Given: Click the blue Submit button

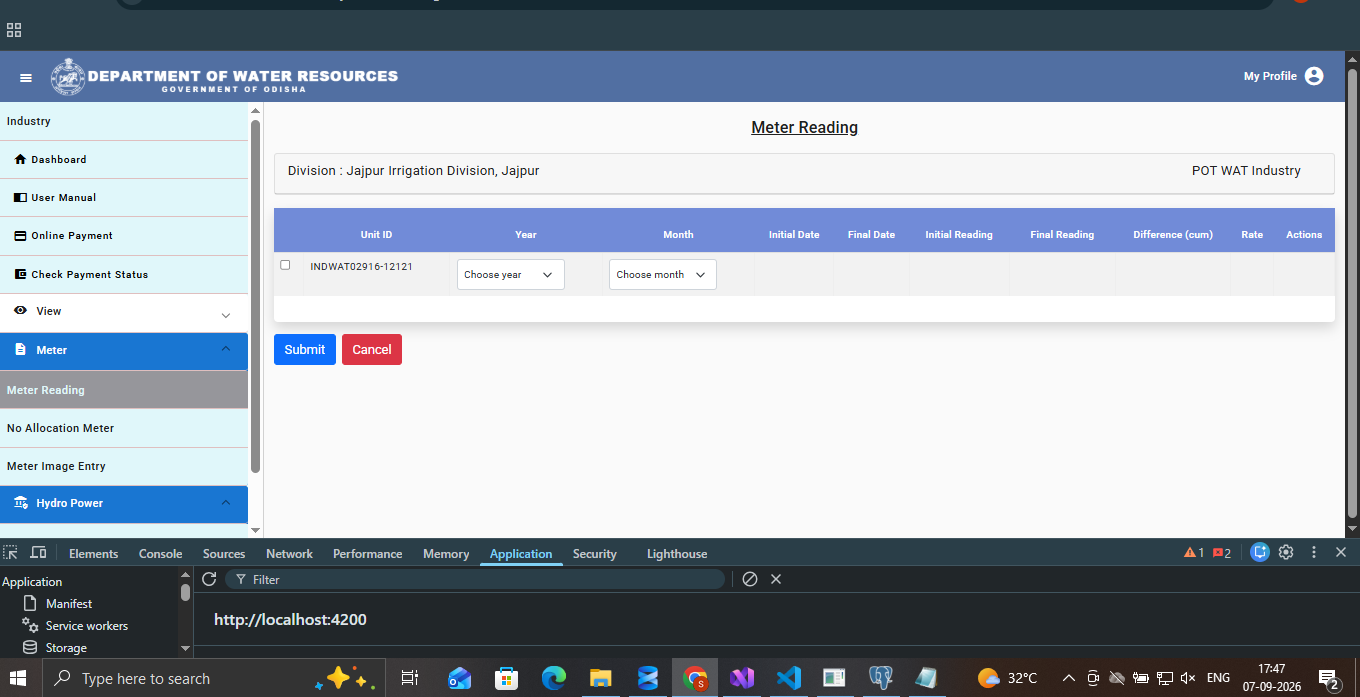Looking at the screenshot, I should [305, 350].
